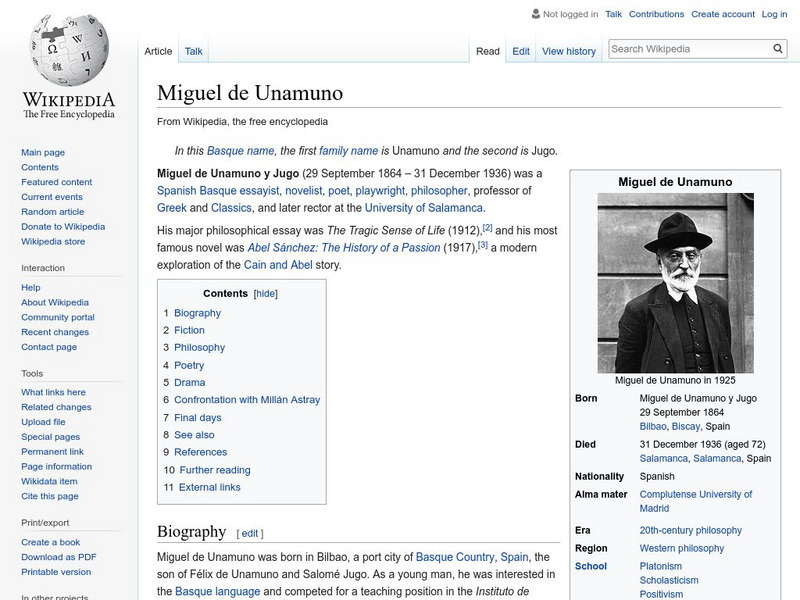Click inside the Search Wikipedia field

pyautogui.click(x=688, y=49)
